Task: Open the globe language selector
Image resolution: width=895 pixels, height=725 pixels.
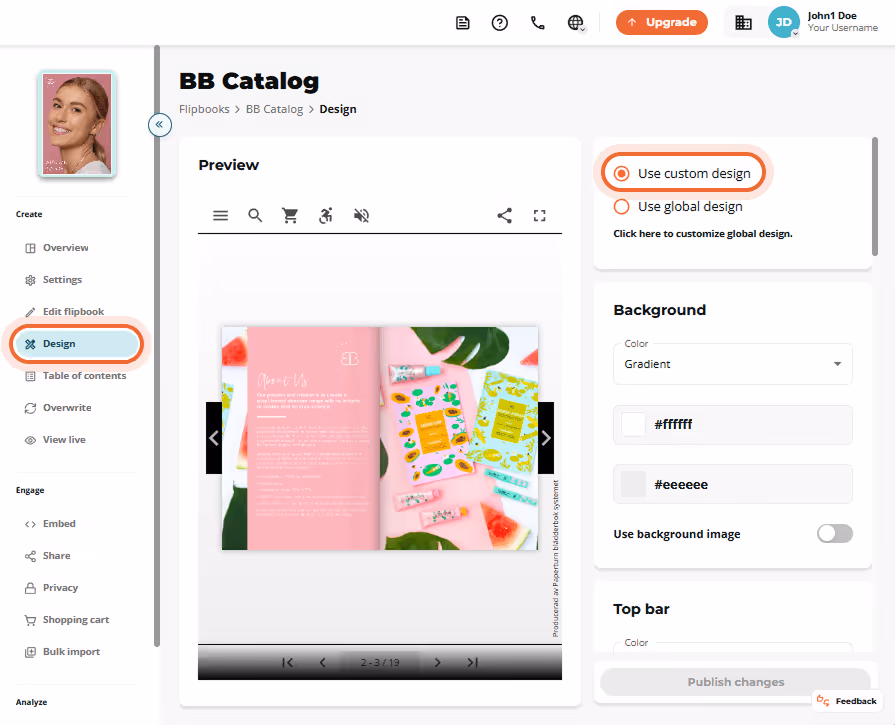Action: click(576, 23)
